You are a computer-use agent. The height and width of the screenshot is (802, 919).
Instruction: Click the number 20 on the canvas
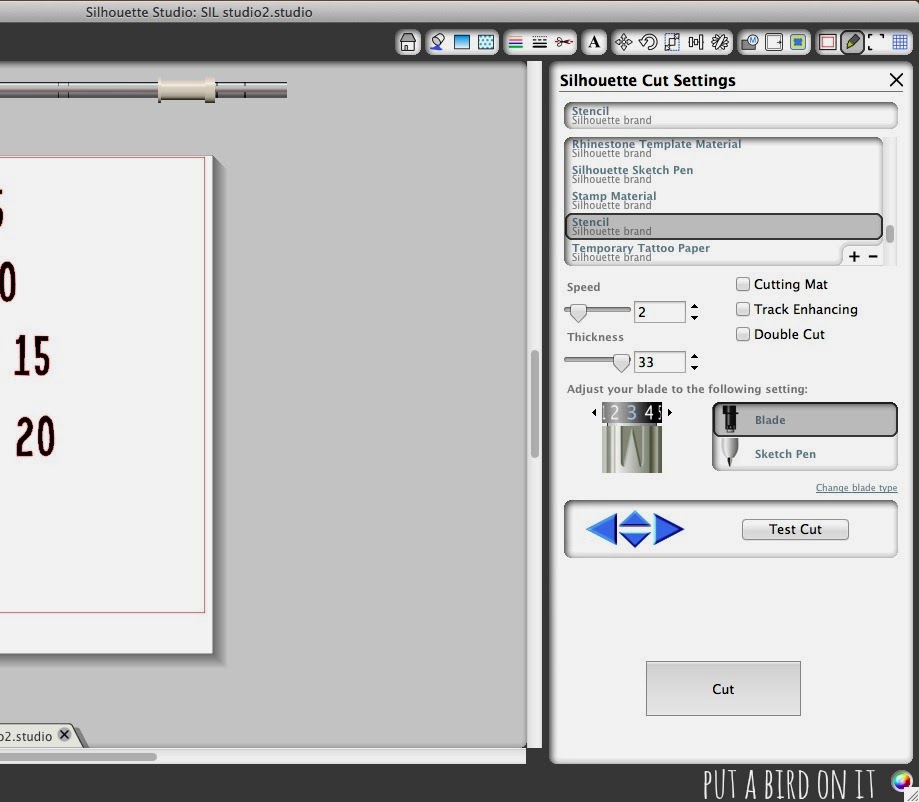click(x=35, y=437)
